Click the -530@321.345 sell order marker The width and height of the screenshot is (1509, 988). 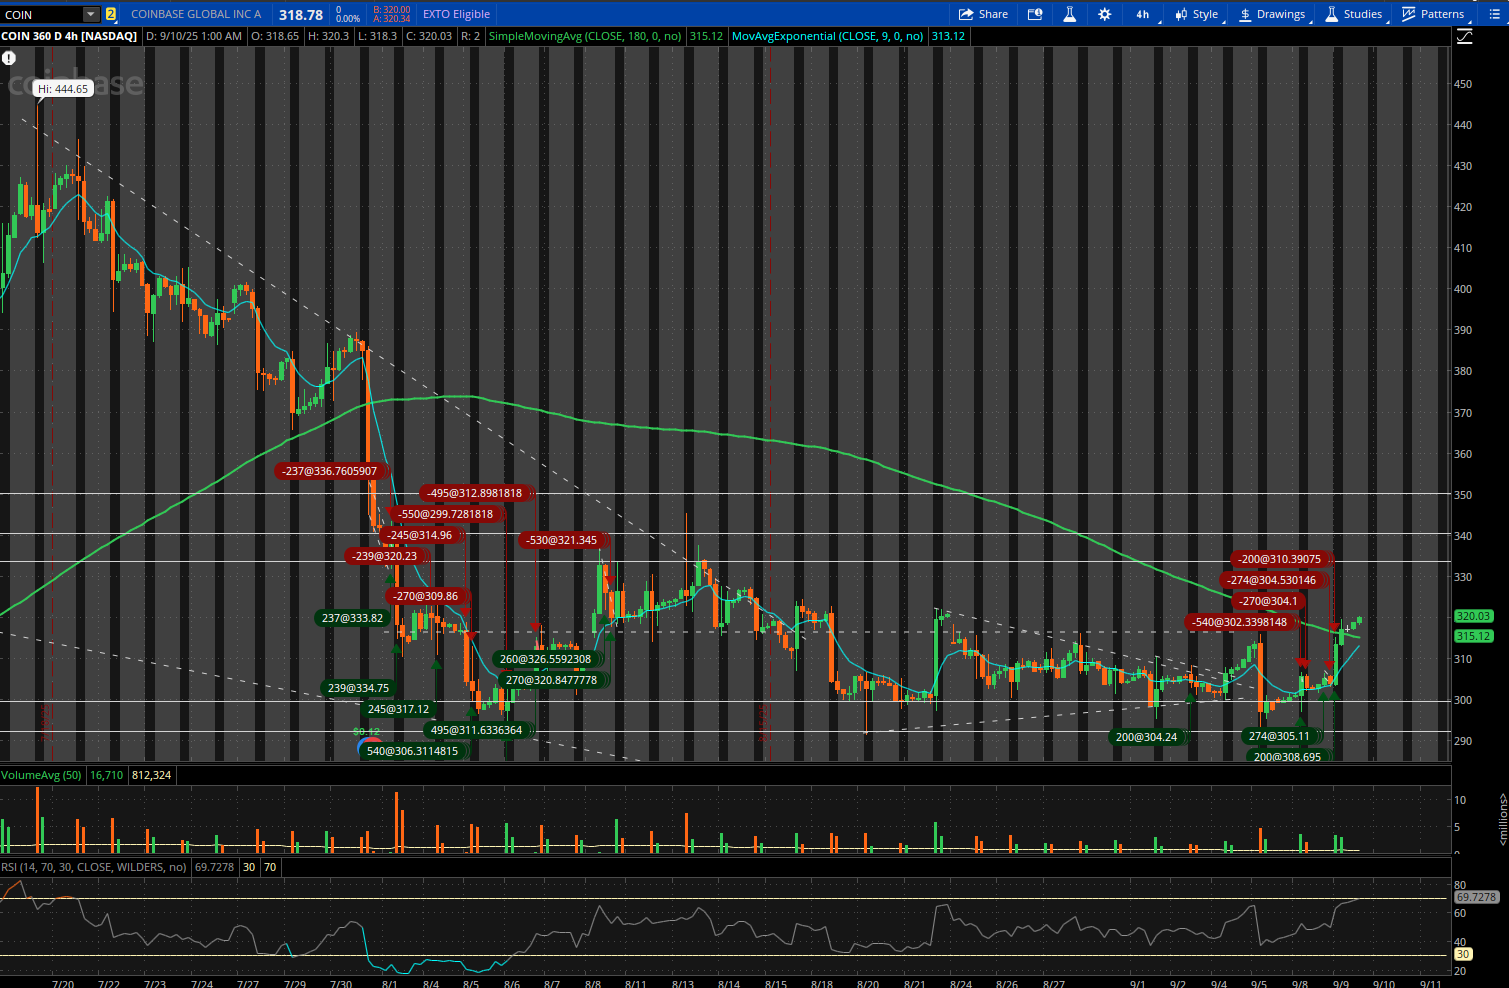(562, 540)
